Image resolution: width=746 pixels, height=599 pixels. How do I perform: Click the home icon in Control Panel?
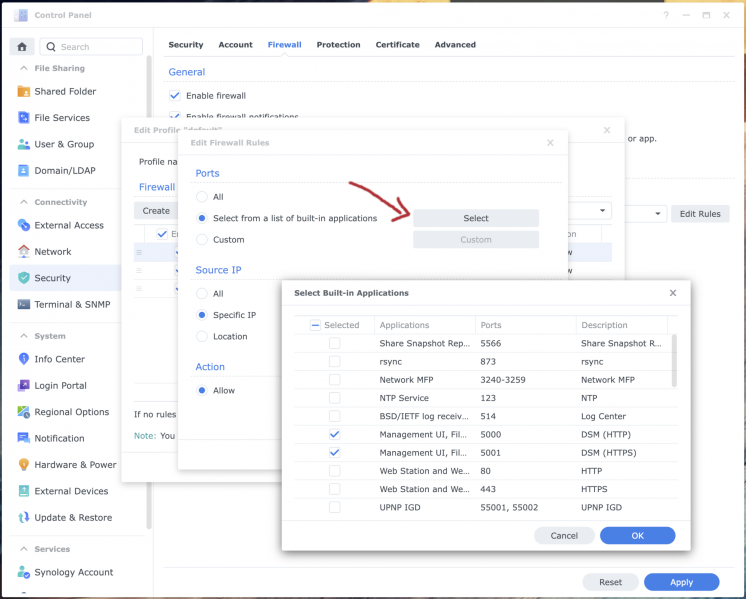(x=22, y=47)
